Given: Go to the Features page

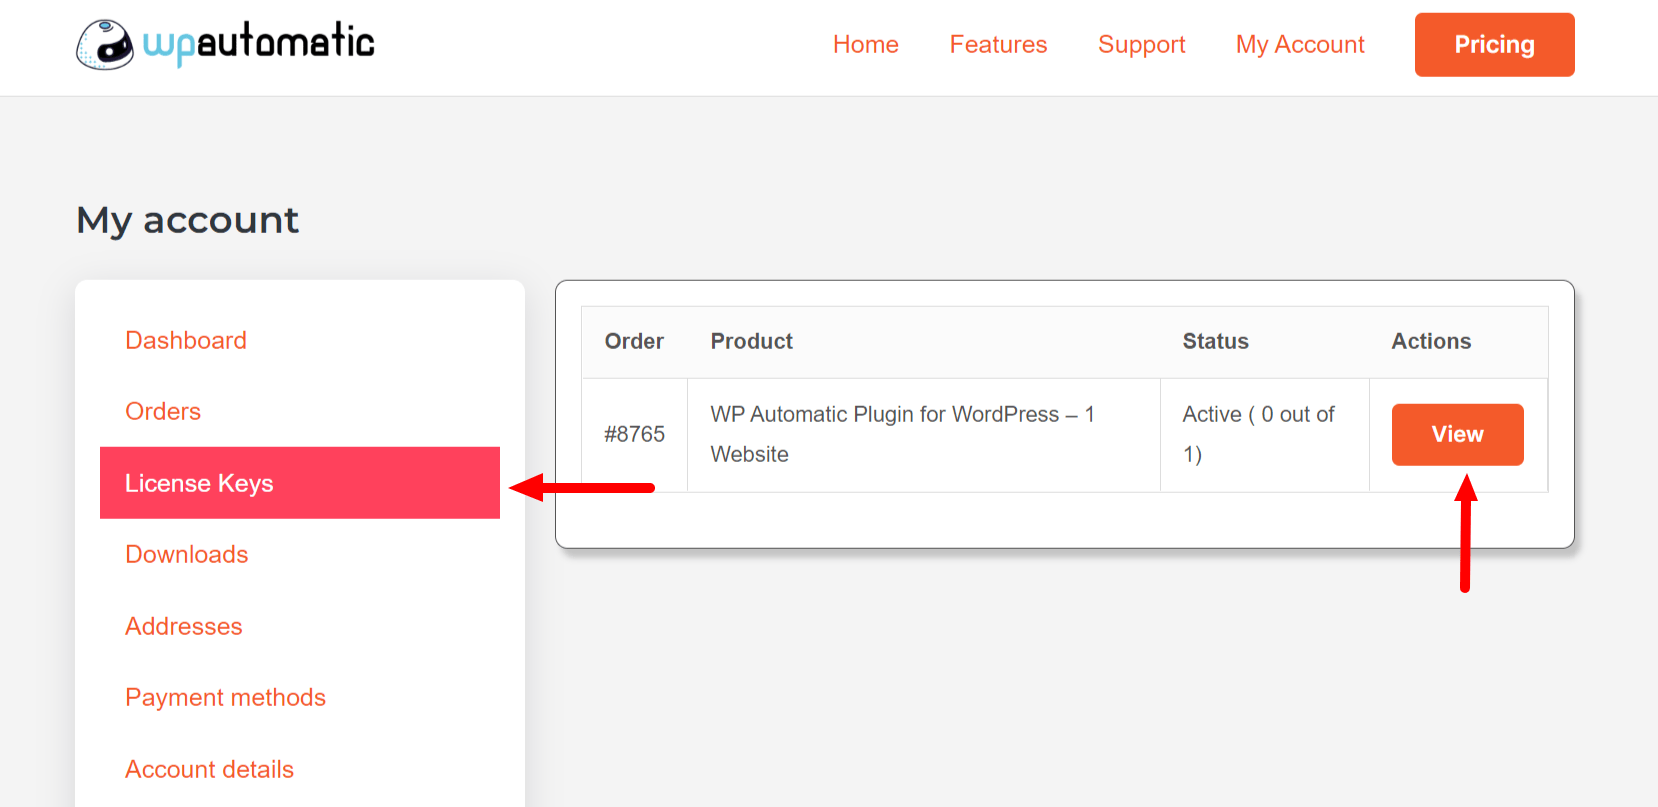Looking at the screenshot, I should (998, 45).
